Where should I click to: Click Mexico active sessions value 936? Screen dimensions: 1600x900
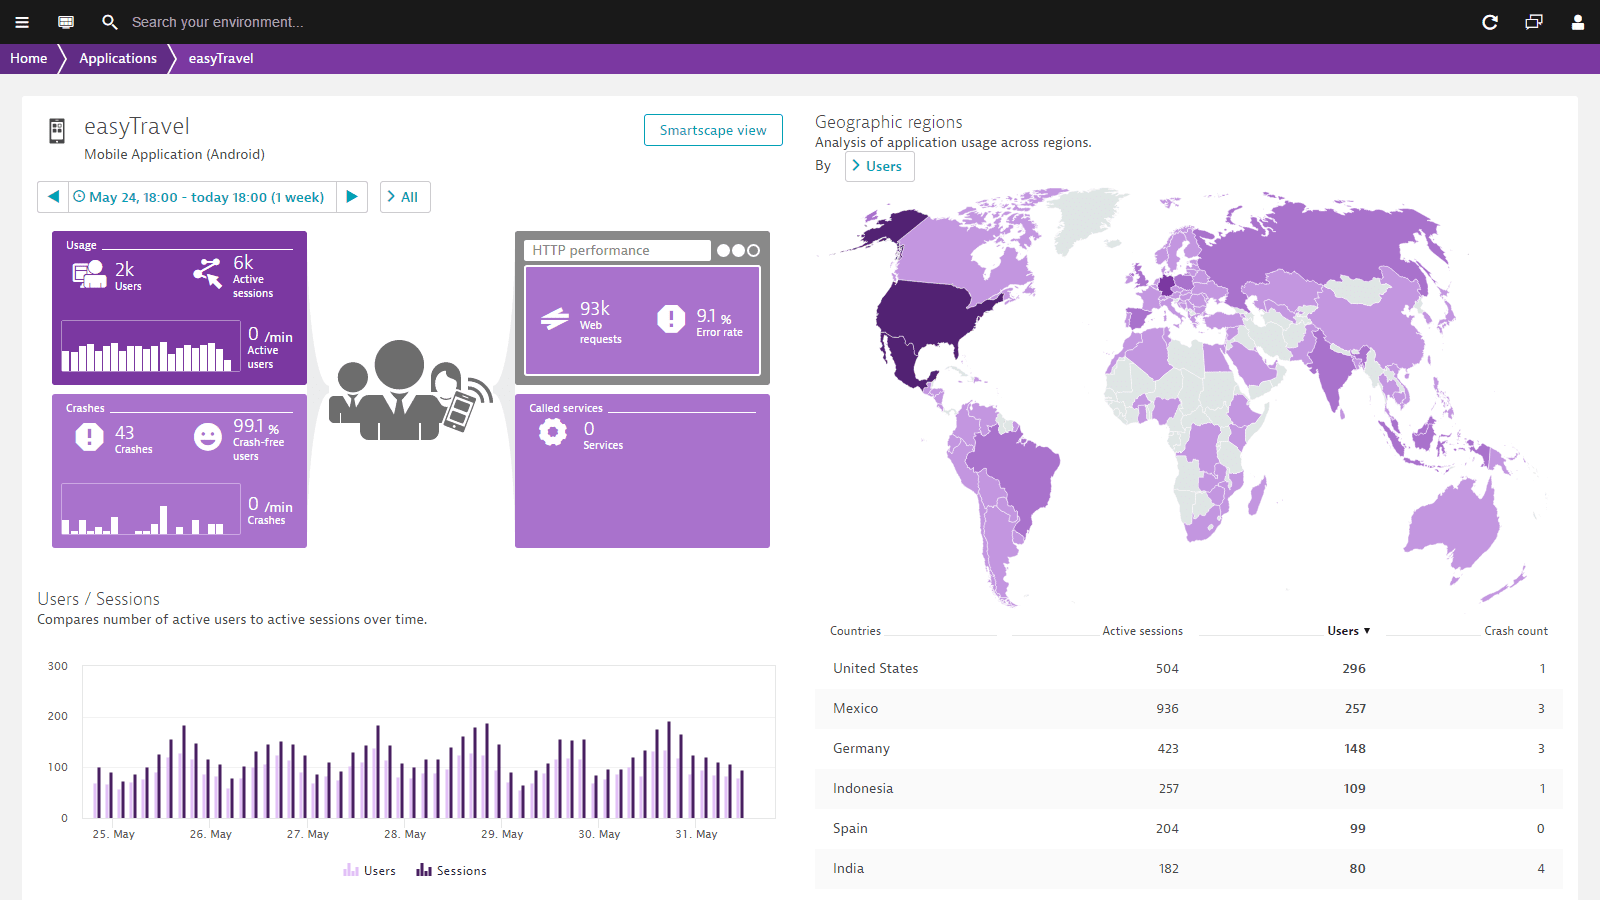[1168, 708]
